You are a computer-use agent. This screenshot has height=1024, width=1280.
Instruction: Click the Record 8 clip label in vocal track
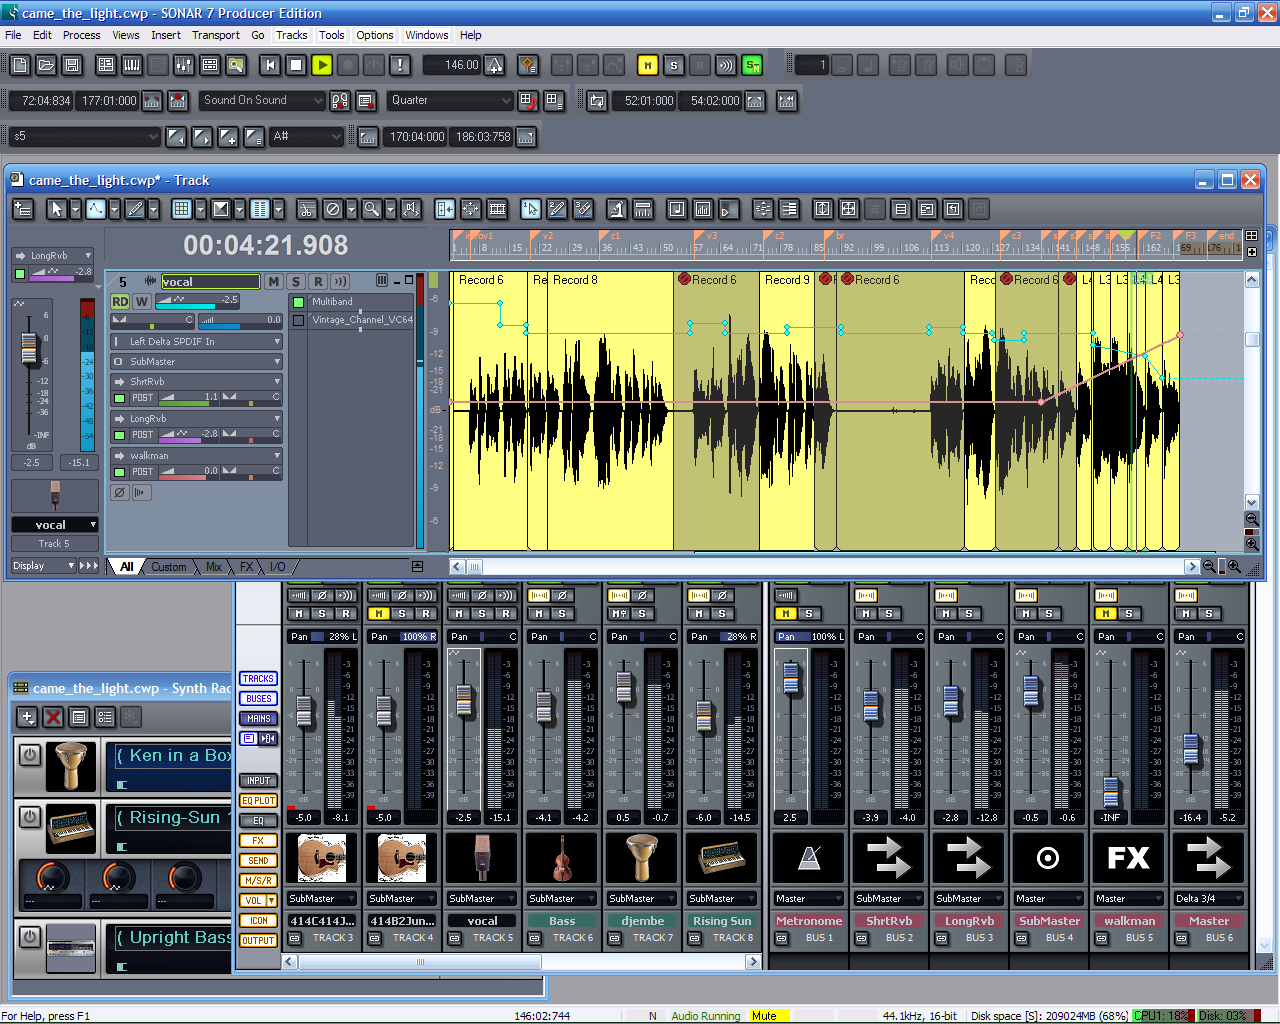[575, 280]
